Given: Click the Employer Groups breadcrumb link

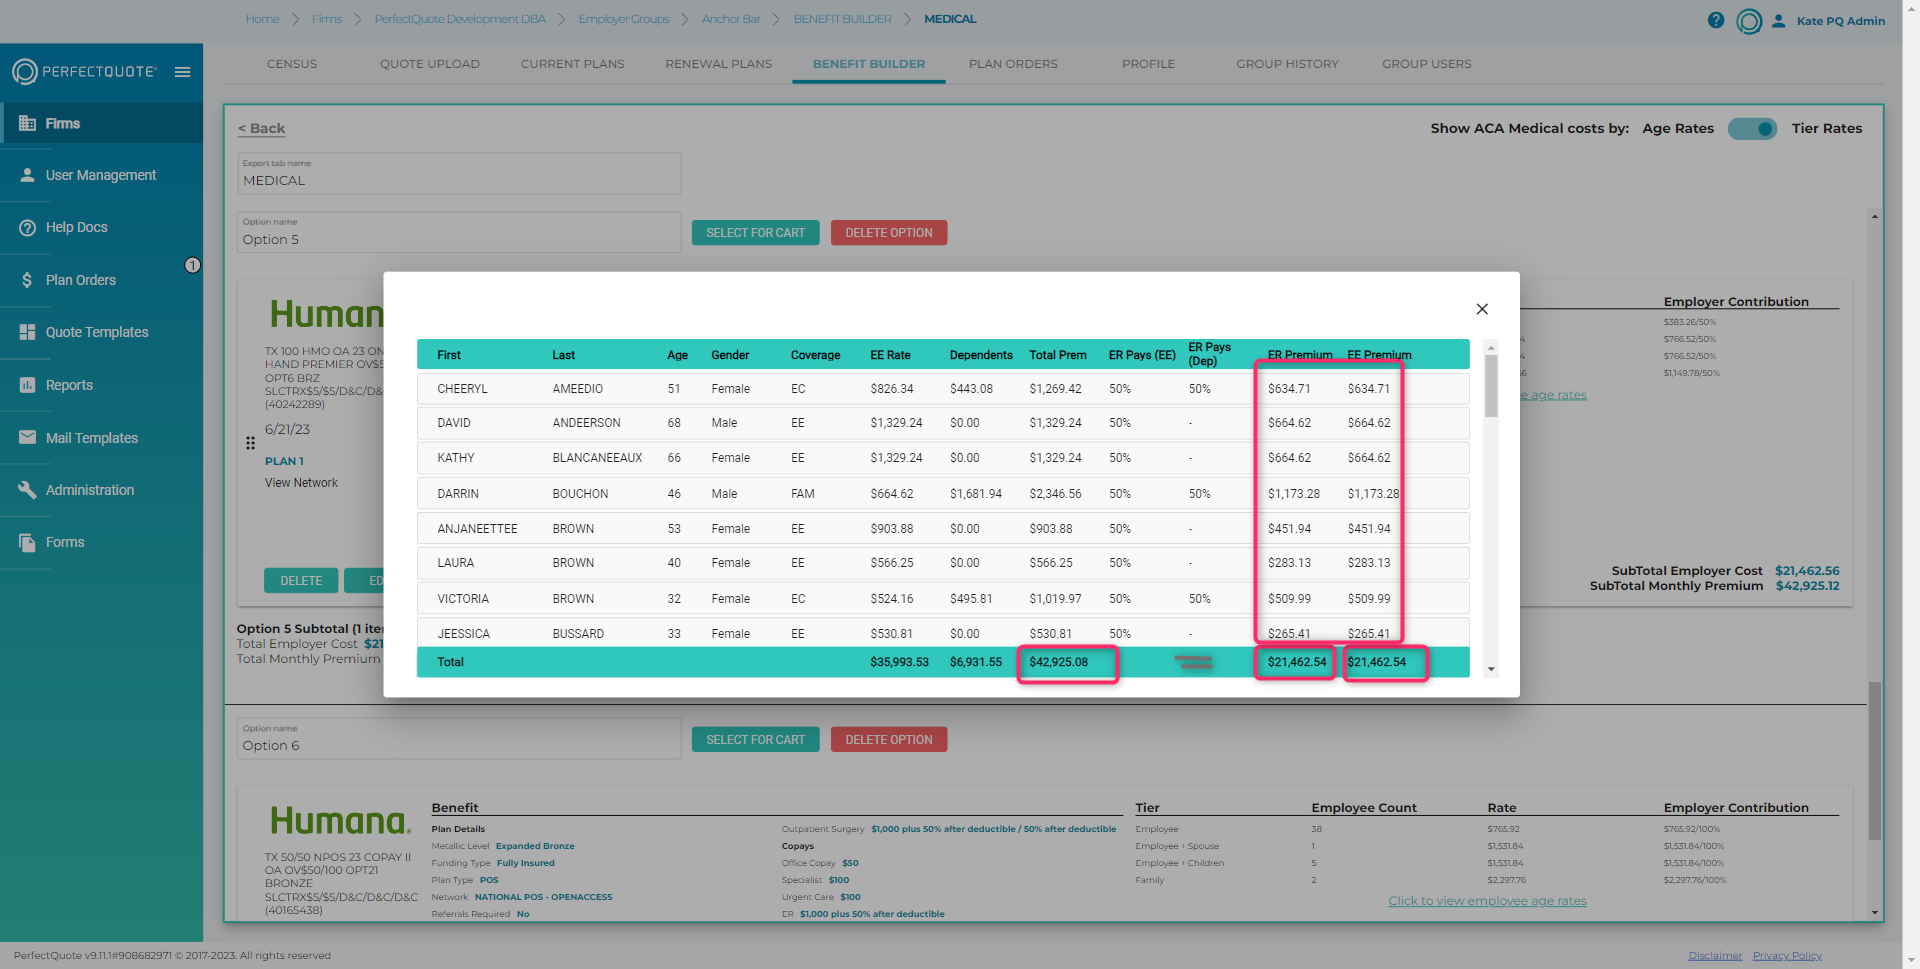Looking at the screenshot, I should tap(624, 19).
